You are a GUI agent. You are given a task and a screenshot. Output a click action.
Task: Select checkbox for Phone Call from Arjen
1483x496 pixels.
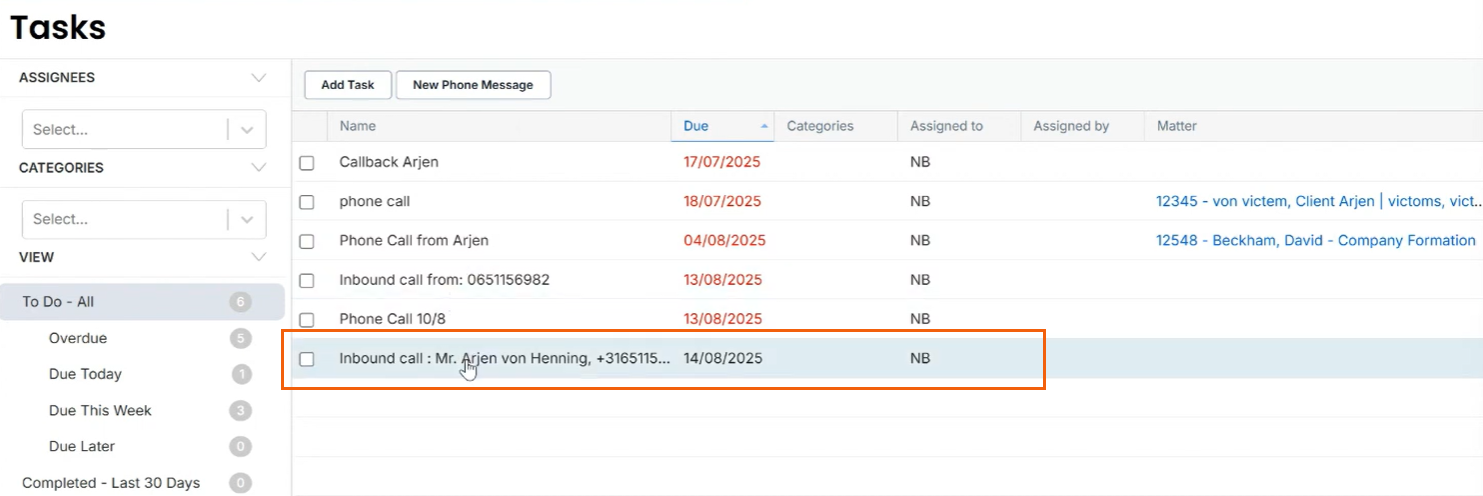[307, 241]
